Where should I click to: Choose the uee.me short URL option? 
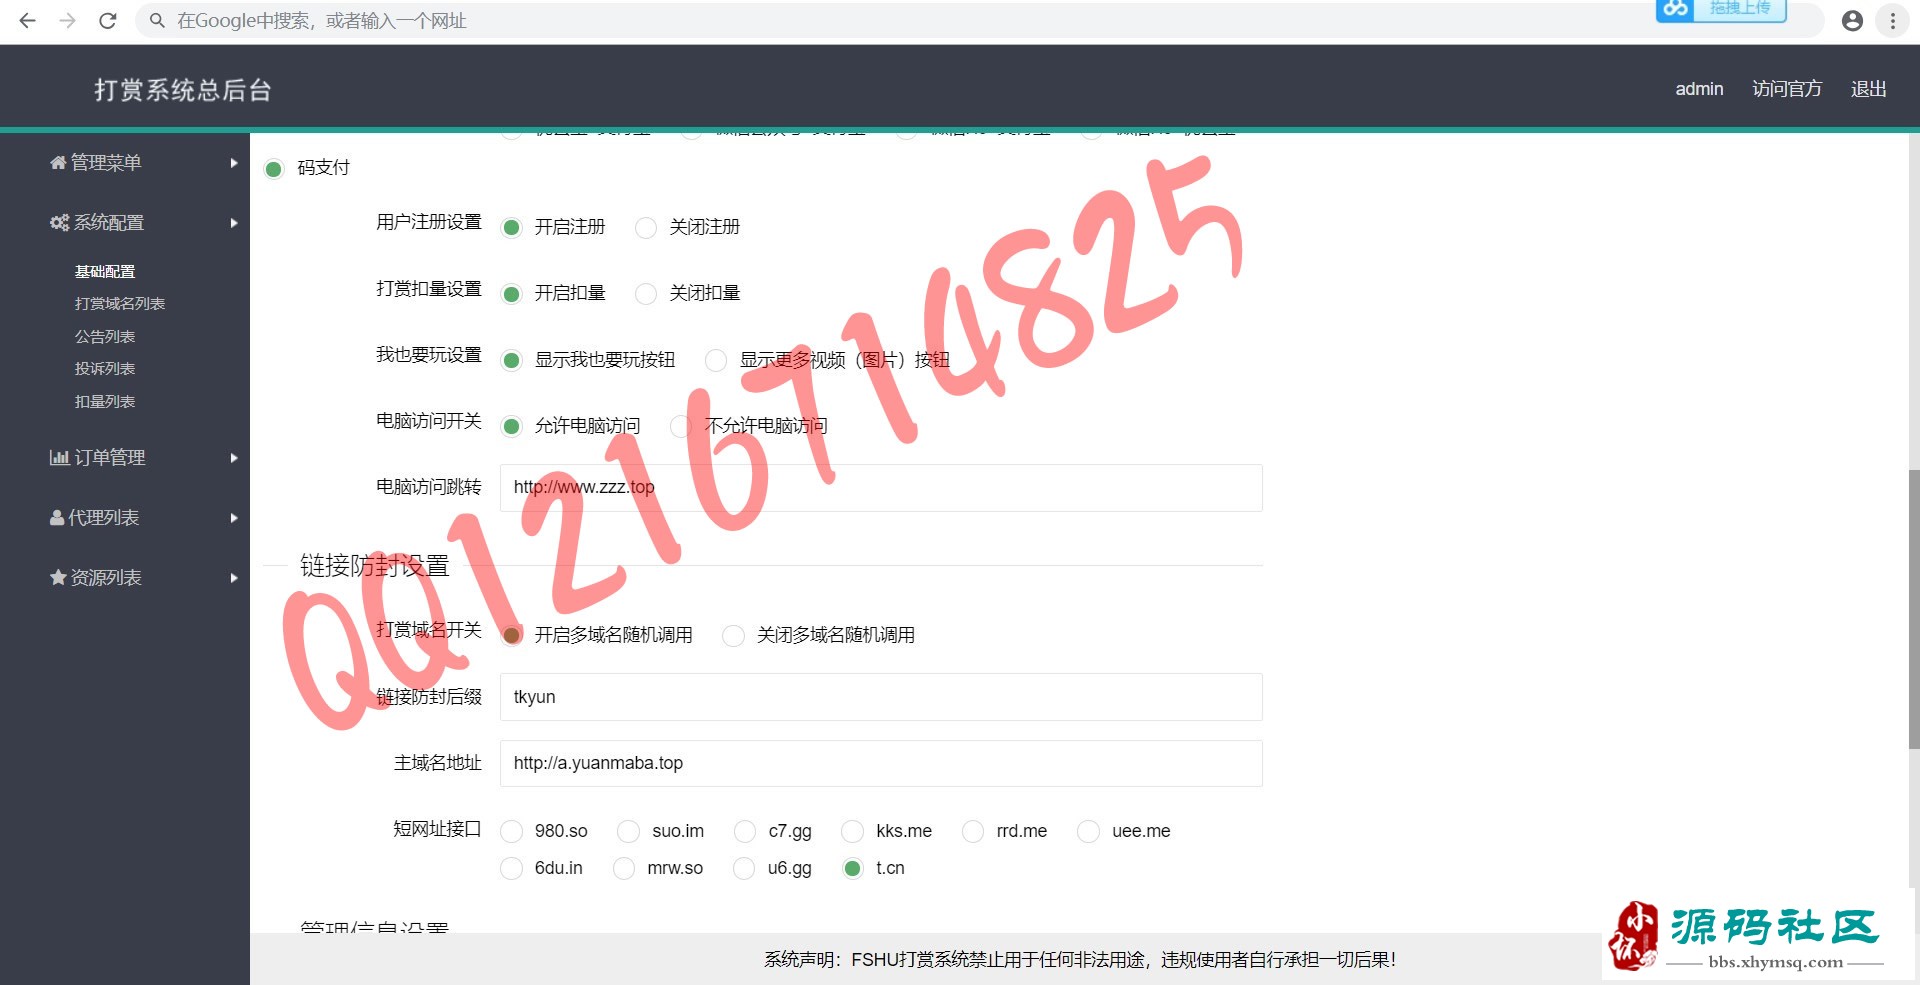pyautogui.click(x=1088, y=831)
